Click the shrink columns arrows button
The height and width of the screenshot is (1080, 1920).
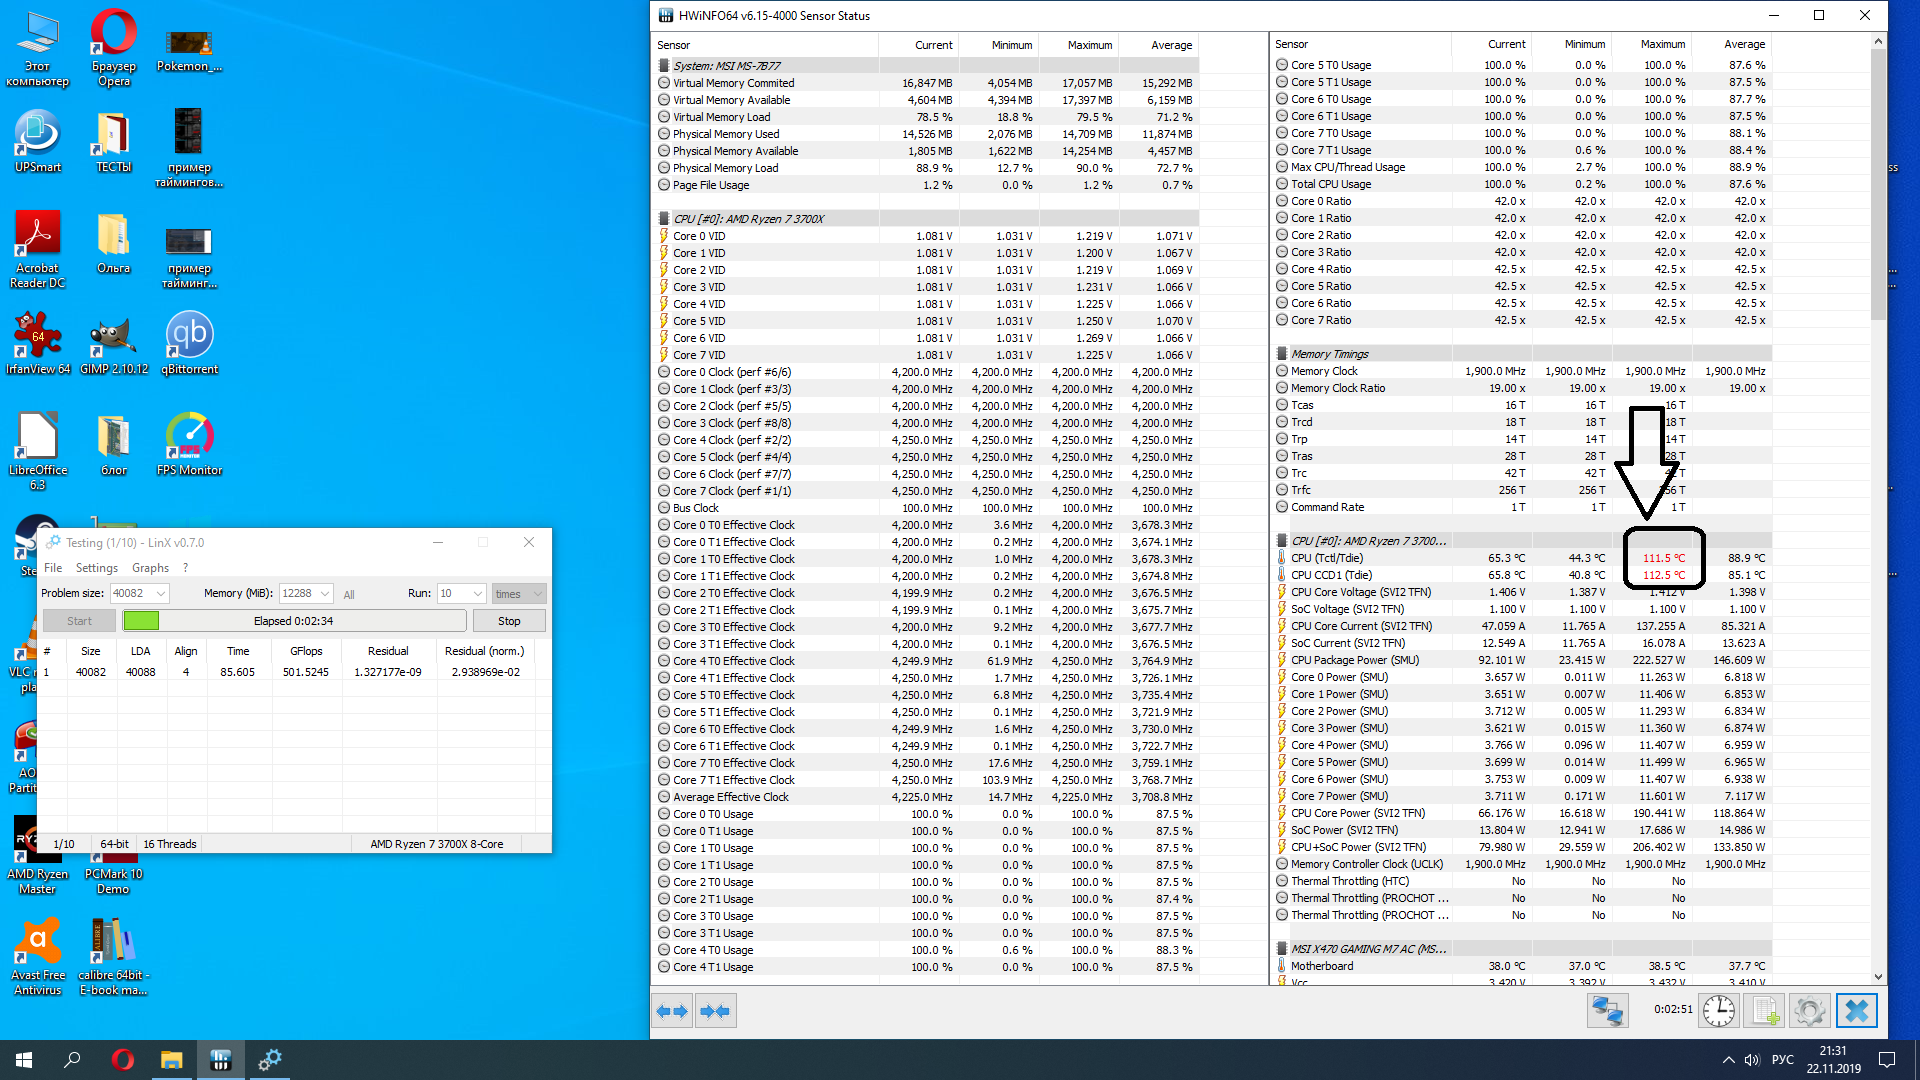pos(715,1011)
